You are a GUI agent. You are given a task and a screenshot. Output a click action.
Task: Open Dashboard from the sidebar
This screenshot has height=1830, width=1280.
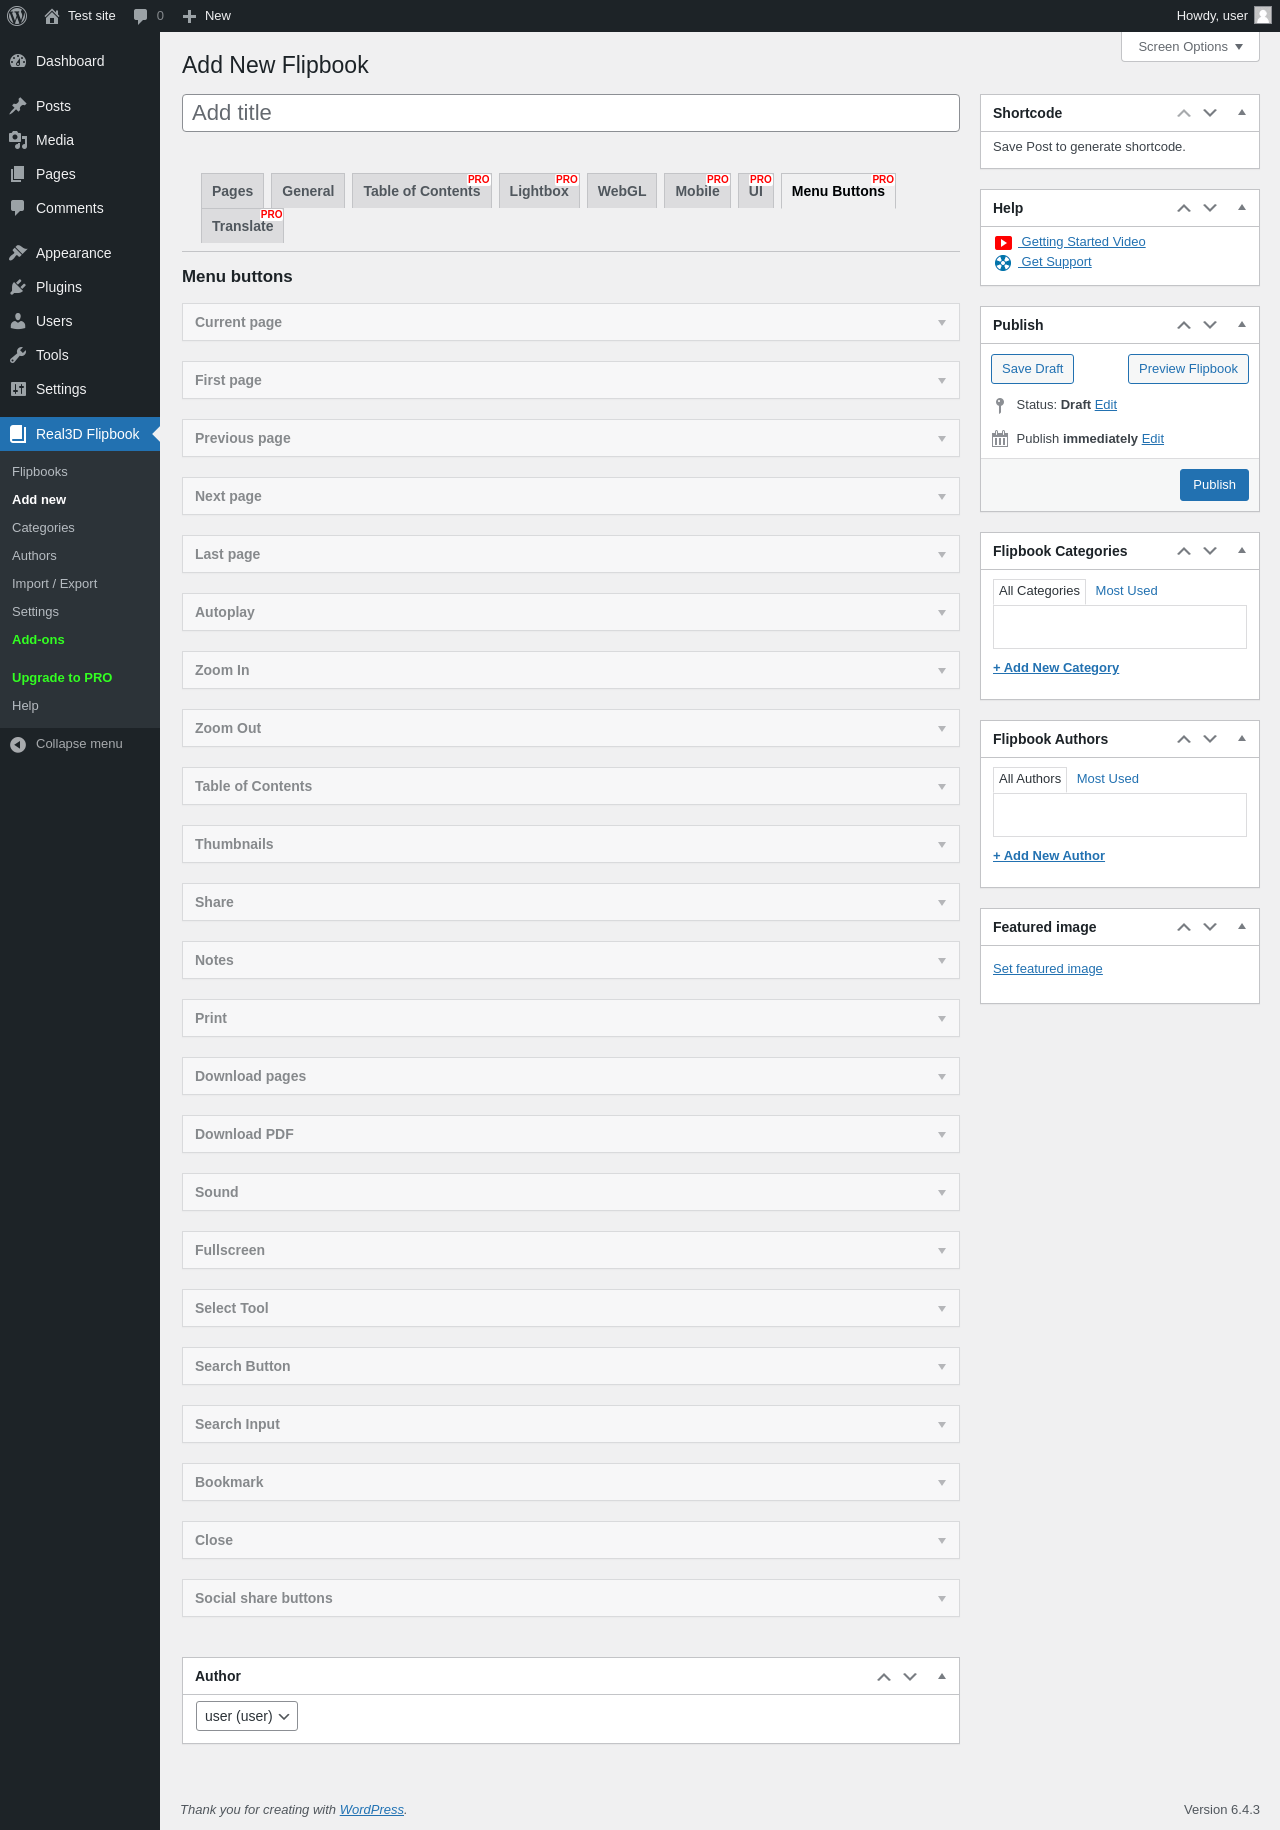click(x=80, y=61)
